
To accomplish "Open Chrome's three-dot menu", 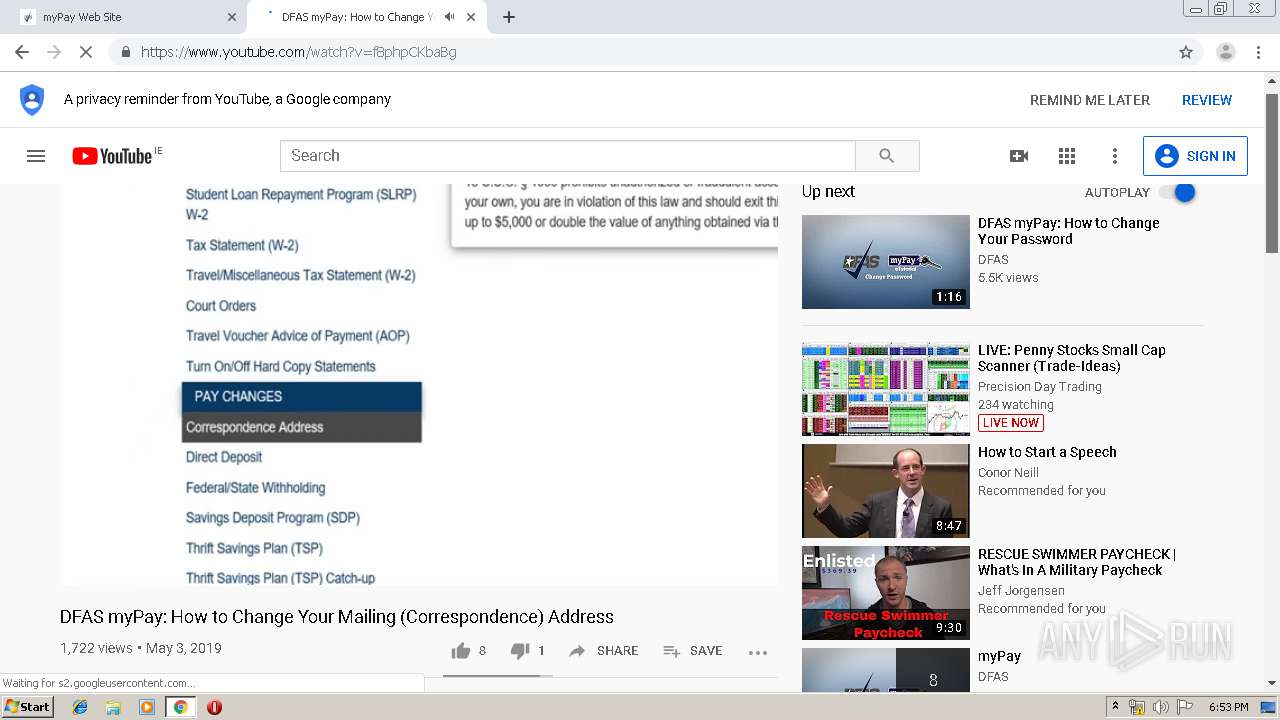I will (1259, 52).
